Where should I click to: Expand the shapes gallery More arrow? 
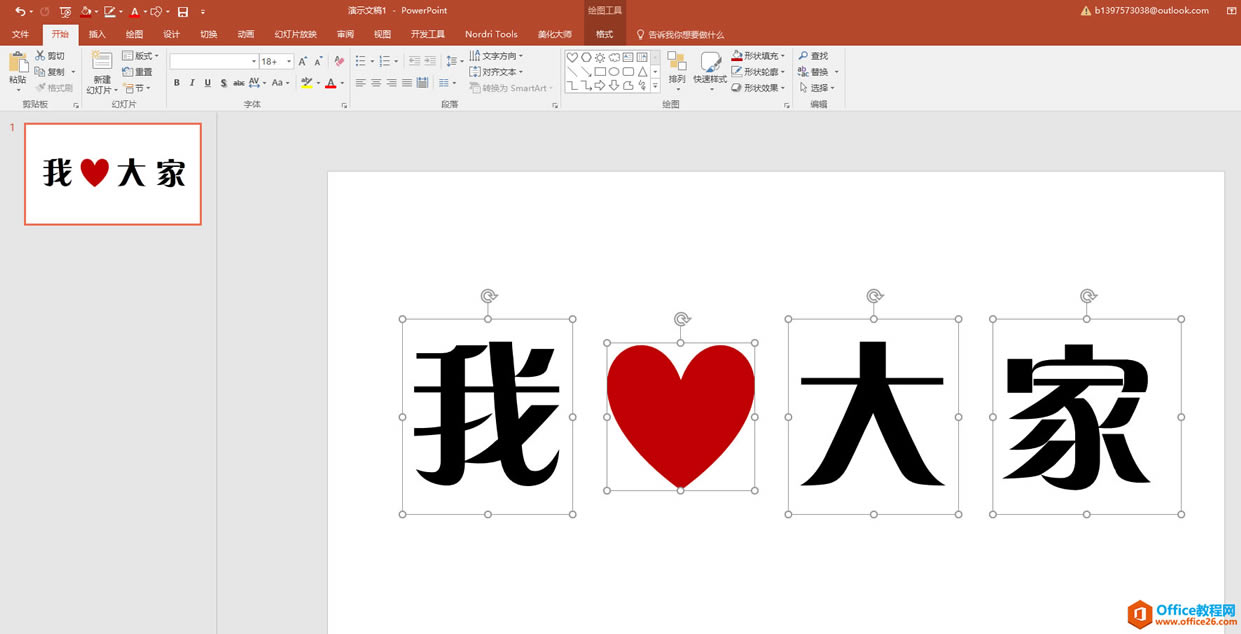(x=656, y=86)
